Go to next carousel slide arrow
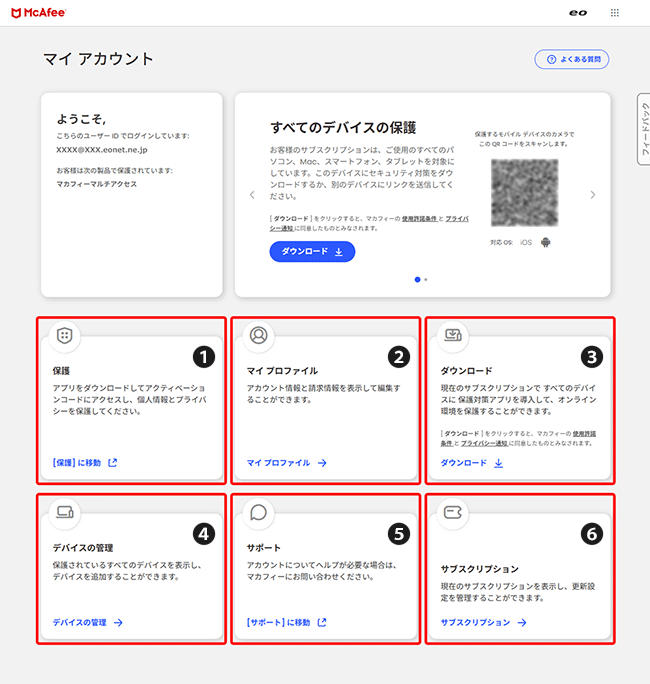The image size is (650, 684). click(592, 195)
